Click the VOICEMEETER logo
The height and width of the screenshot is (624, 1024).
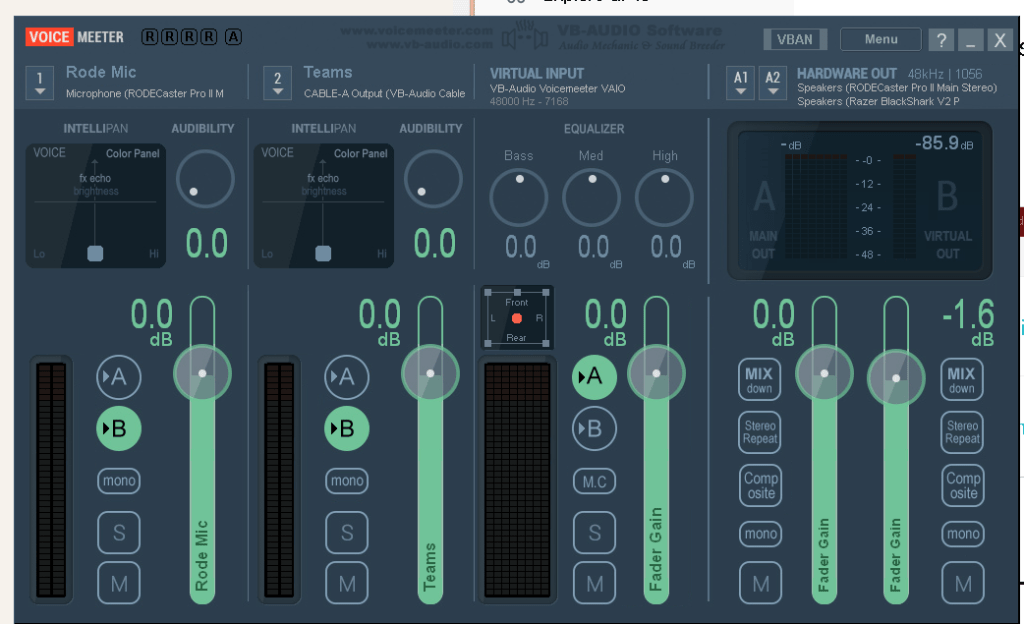74,37
